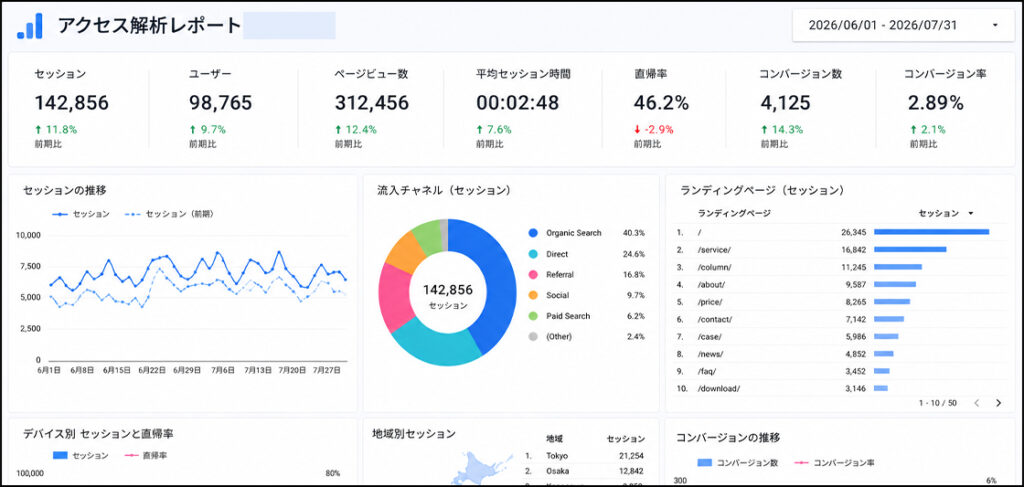
Task: Click the red -2.9% bounce rate change
Action: pyautogui.click(x=653, y=129)
